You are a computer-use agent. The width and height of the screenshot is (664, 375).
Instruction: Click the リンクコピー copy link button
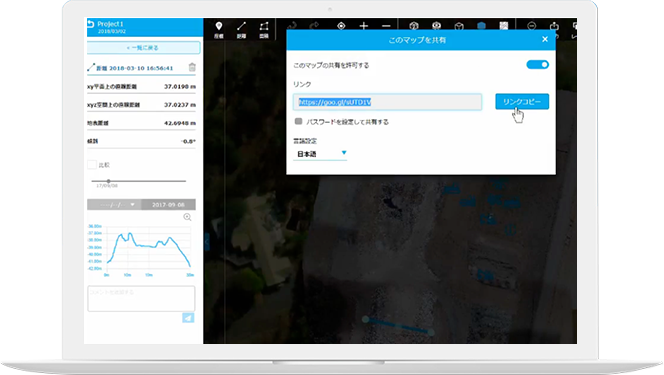tap(522, 102)
